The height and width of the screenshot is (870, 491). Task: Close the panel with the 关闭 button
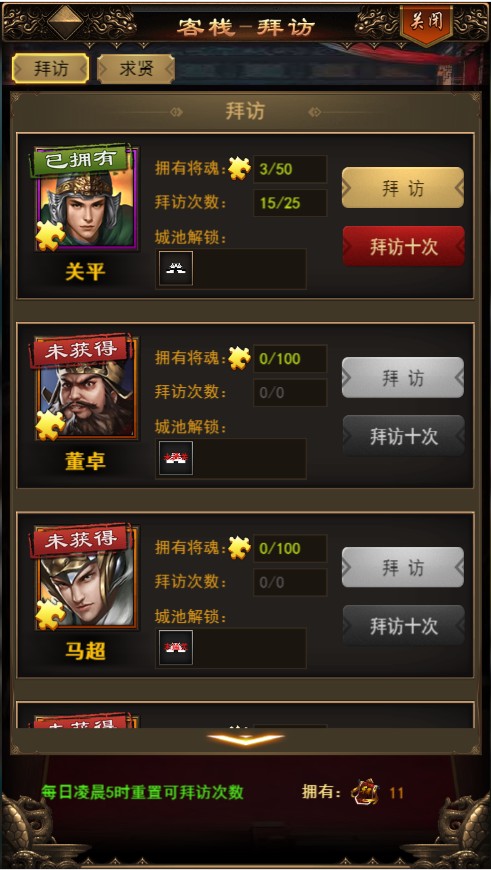[427, 23]
